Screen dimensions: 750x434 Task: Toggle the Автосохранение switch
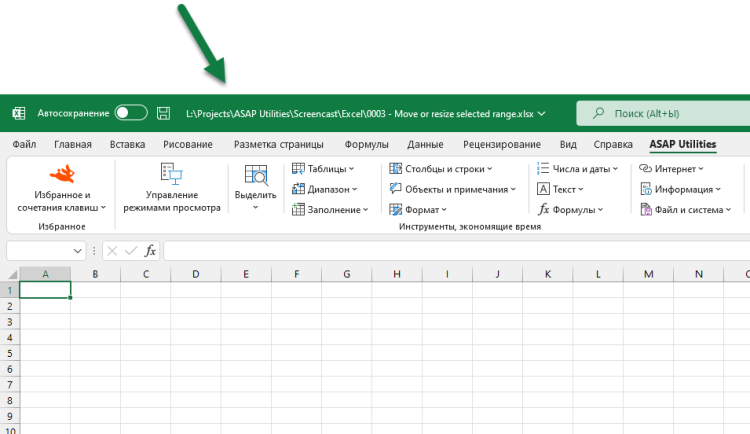[131, 113]
